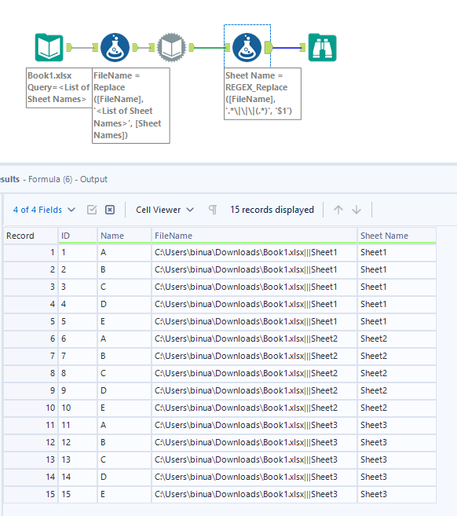Click the Input Data output anchor
The height and width of the screenshot is (516, 457).
(x=69, y=47)
